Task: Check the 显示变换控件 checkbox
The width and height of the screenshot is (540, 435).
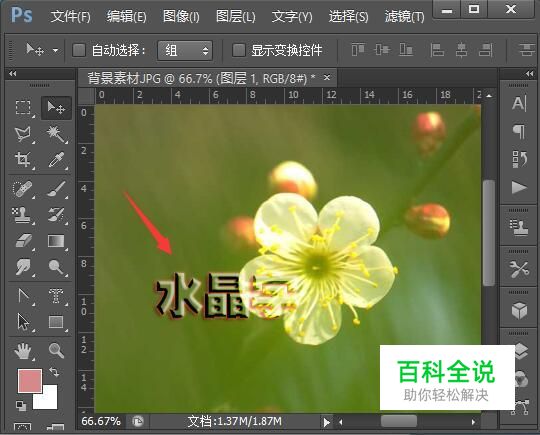Action: point(239,50)
